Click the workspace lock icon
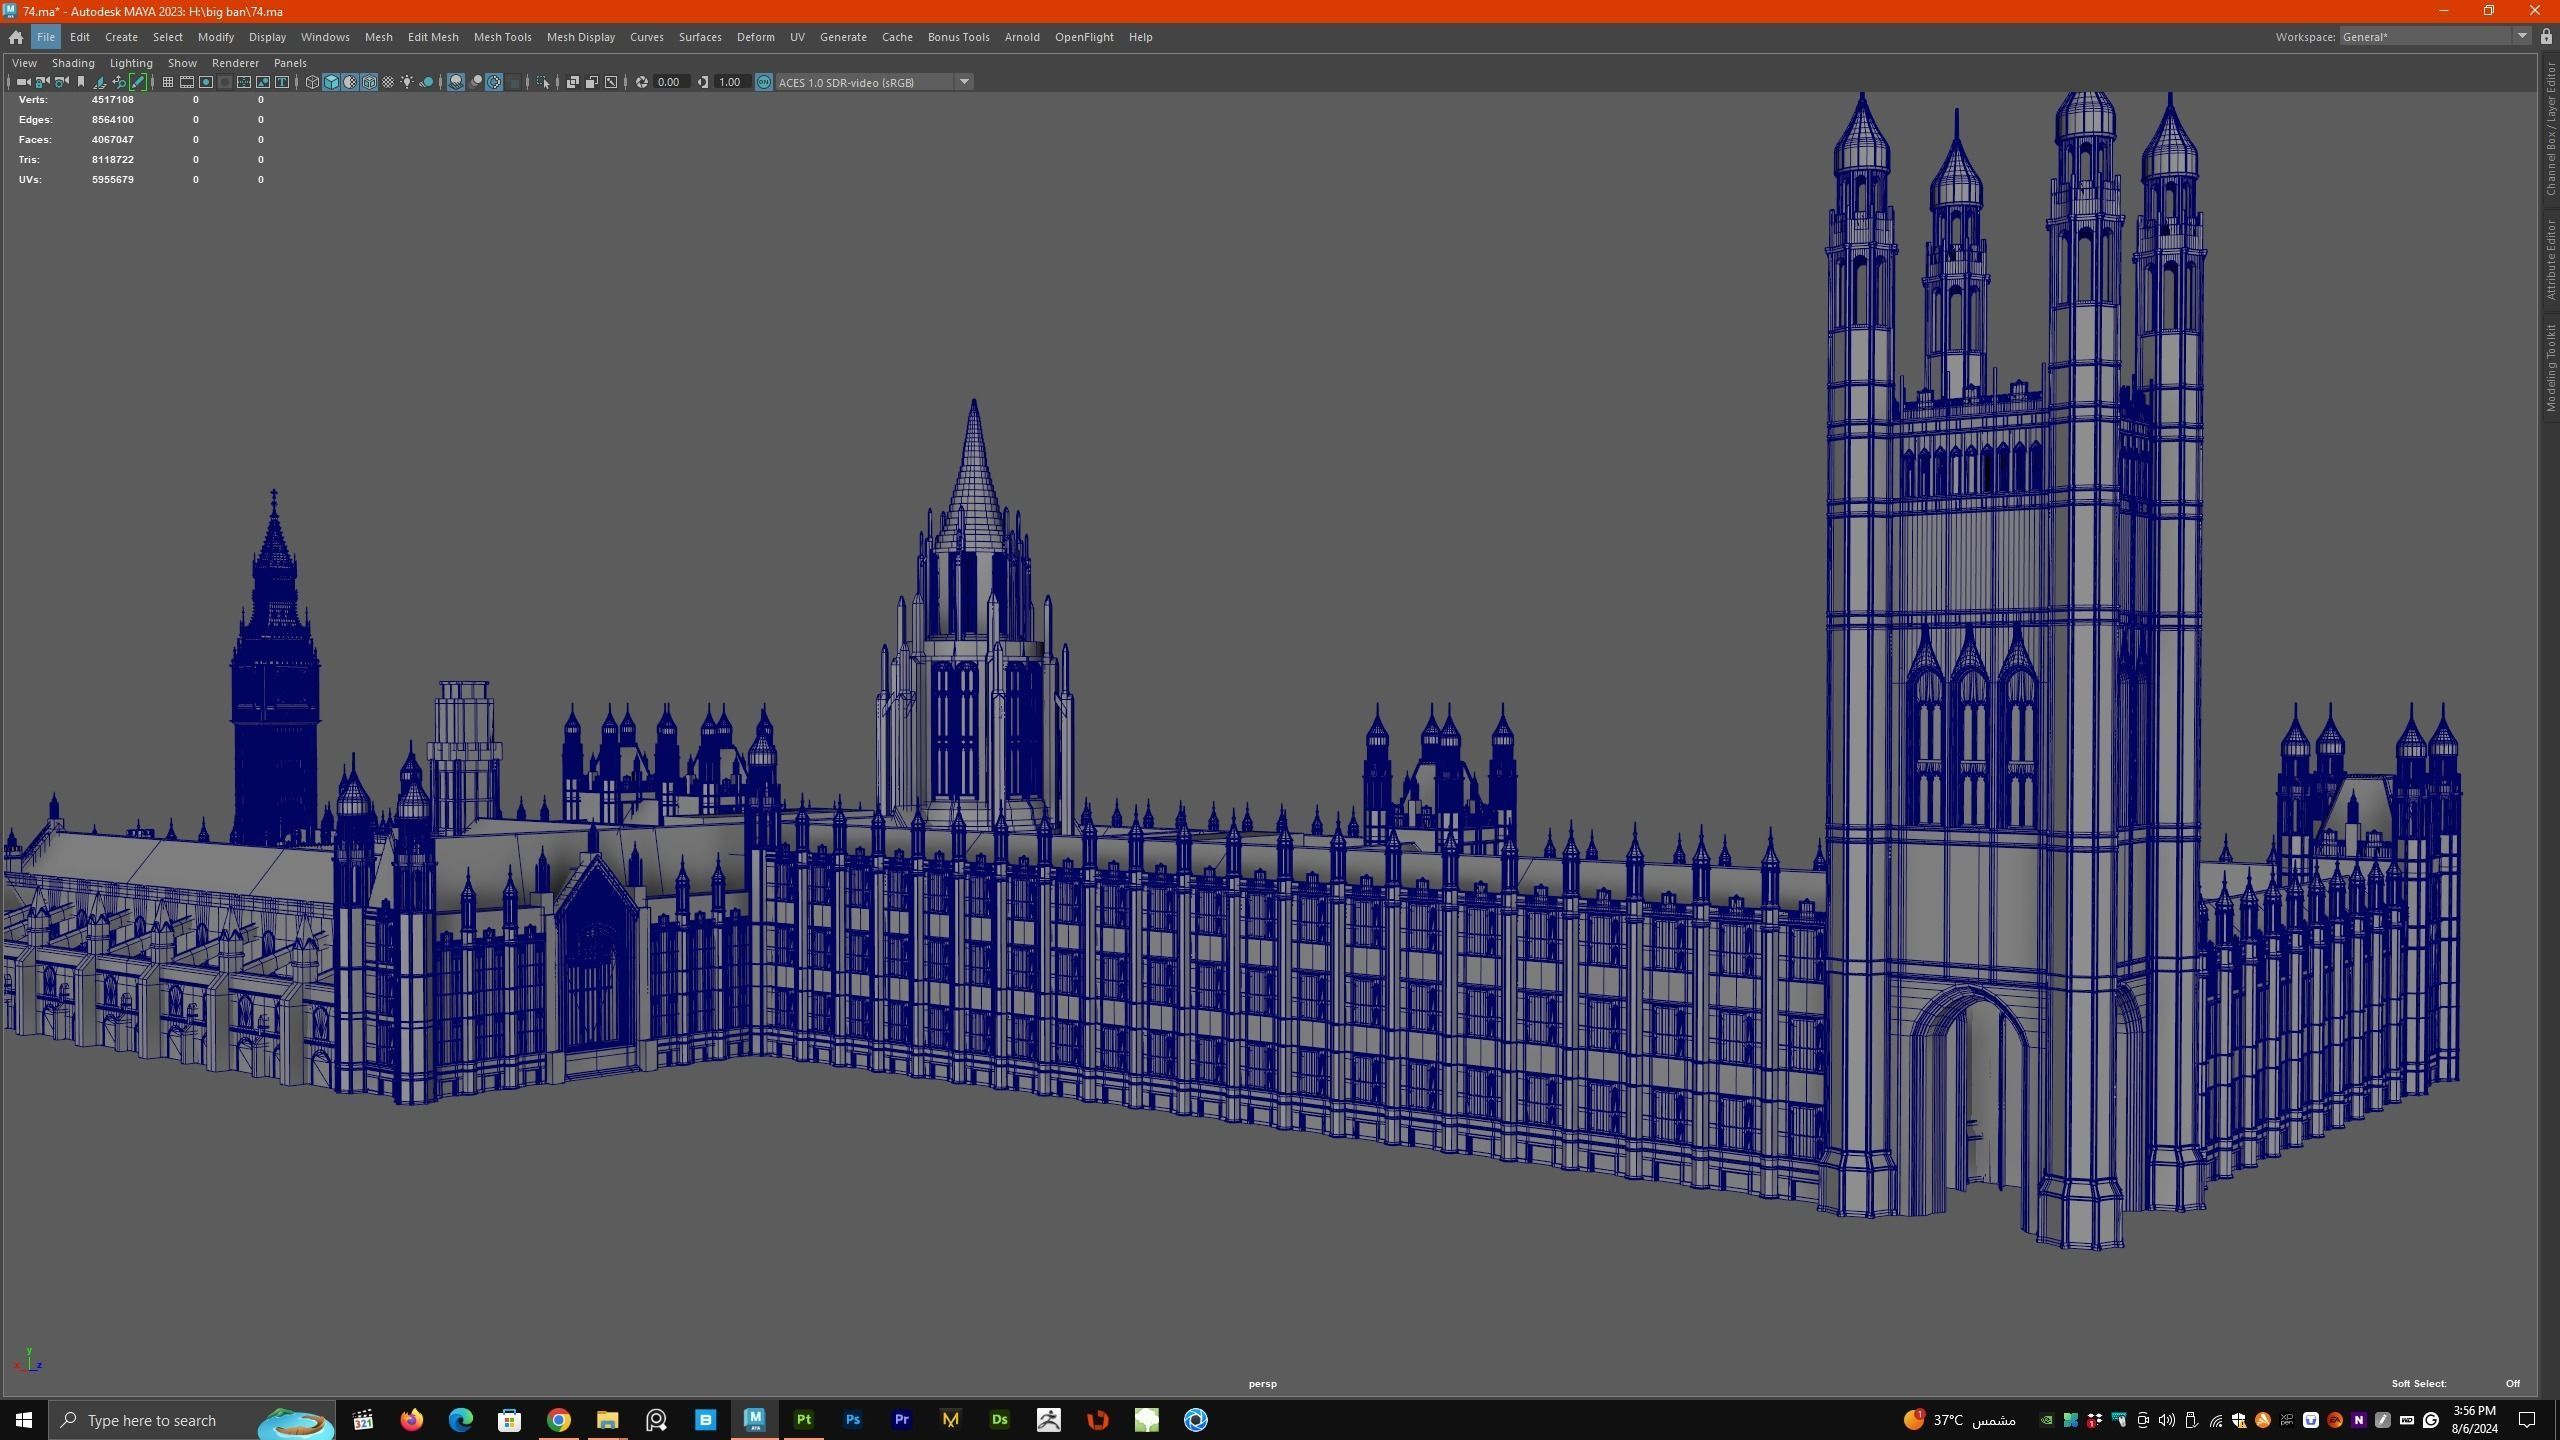This screenshot has width=2560, height=1440. (2546, 37)
